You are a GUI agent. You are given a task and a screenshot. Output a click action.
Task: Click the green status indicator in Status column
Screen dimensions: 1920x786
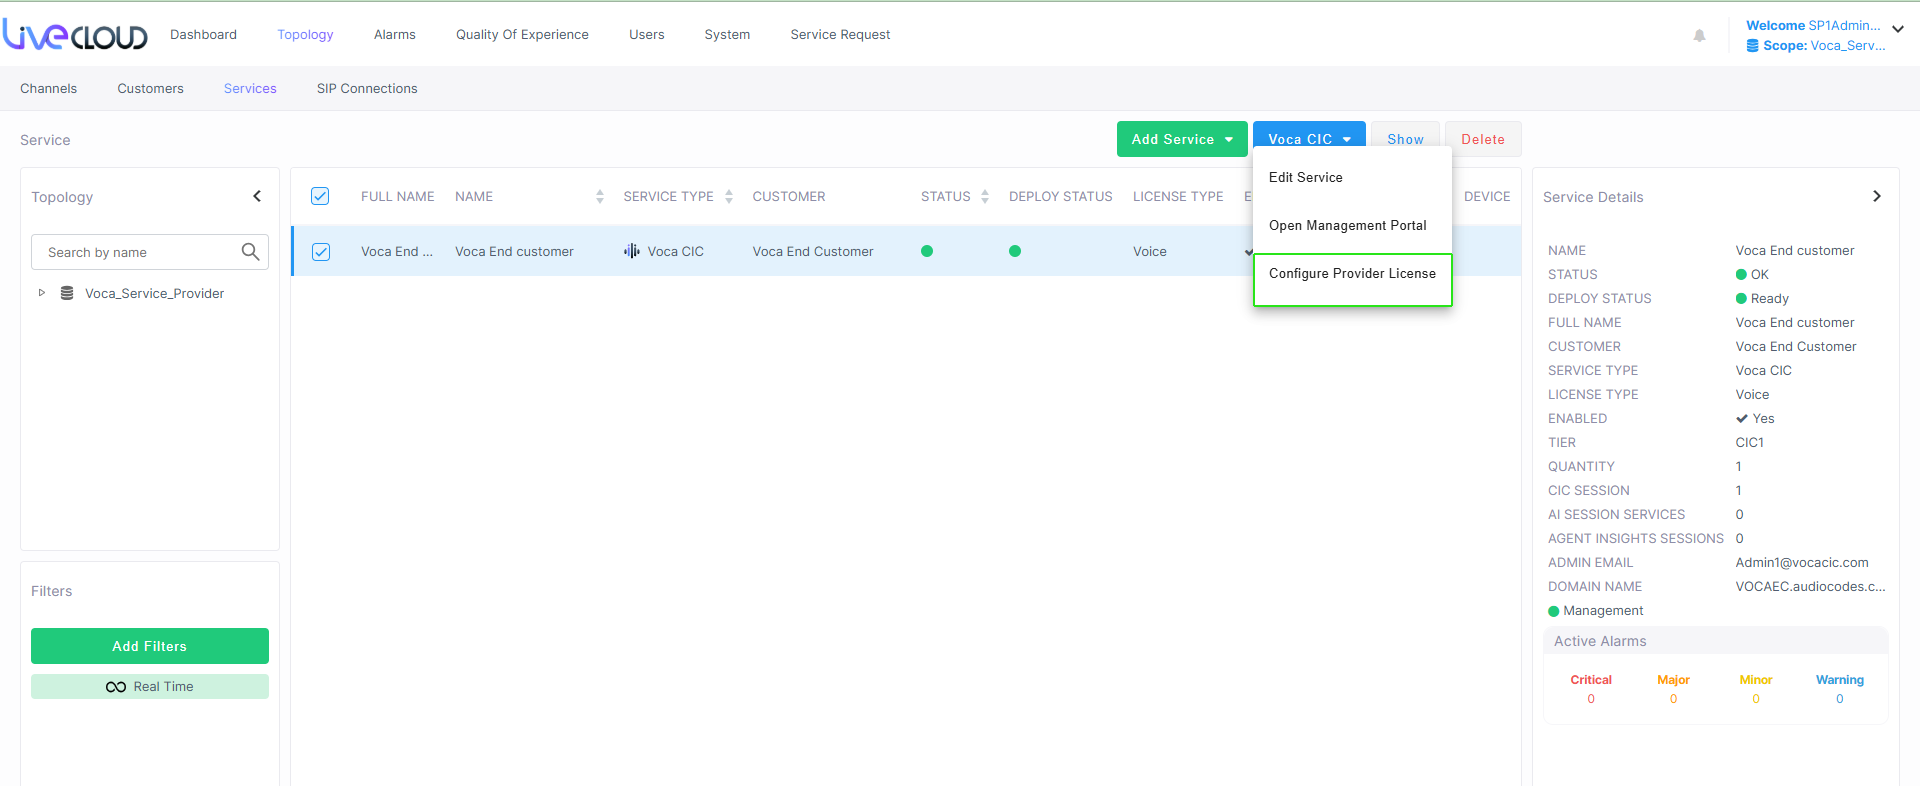point(927,251)
